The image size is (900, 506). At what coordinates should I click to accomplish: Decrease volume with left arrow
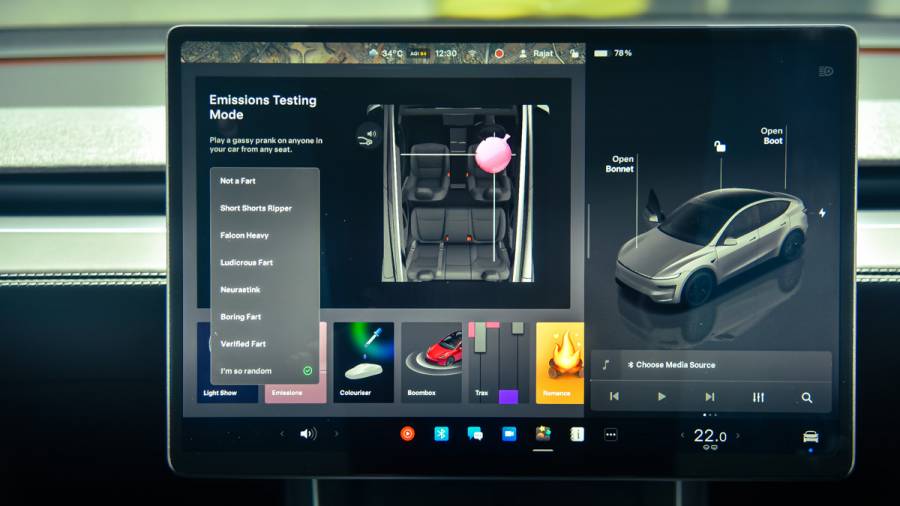tap(282, 434)
